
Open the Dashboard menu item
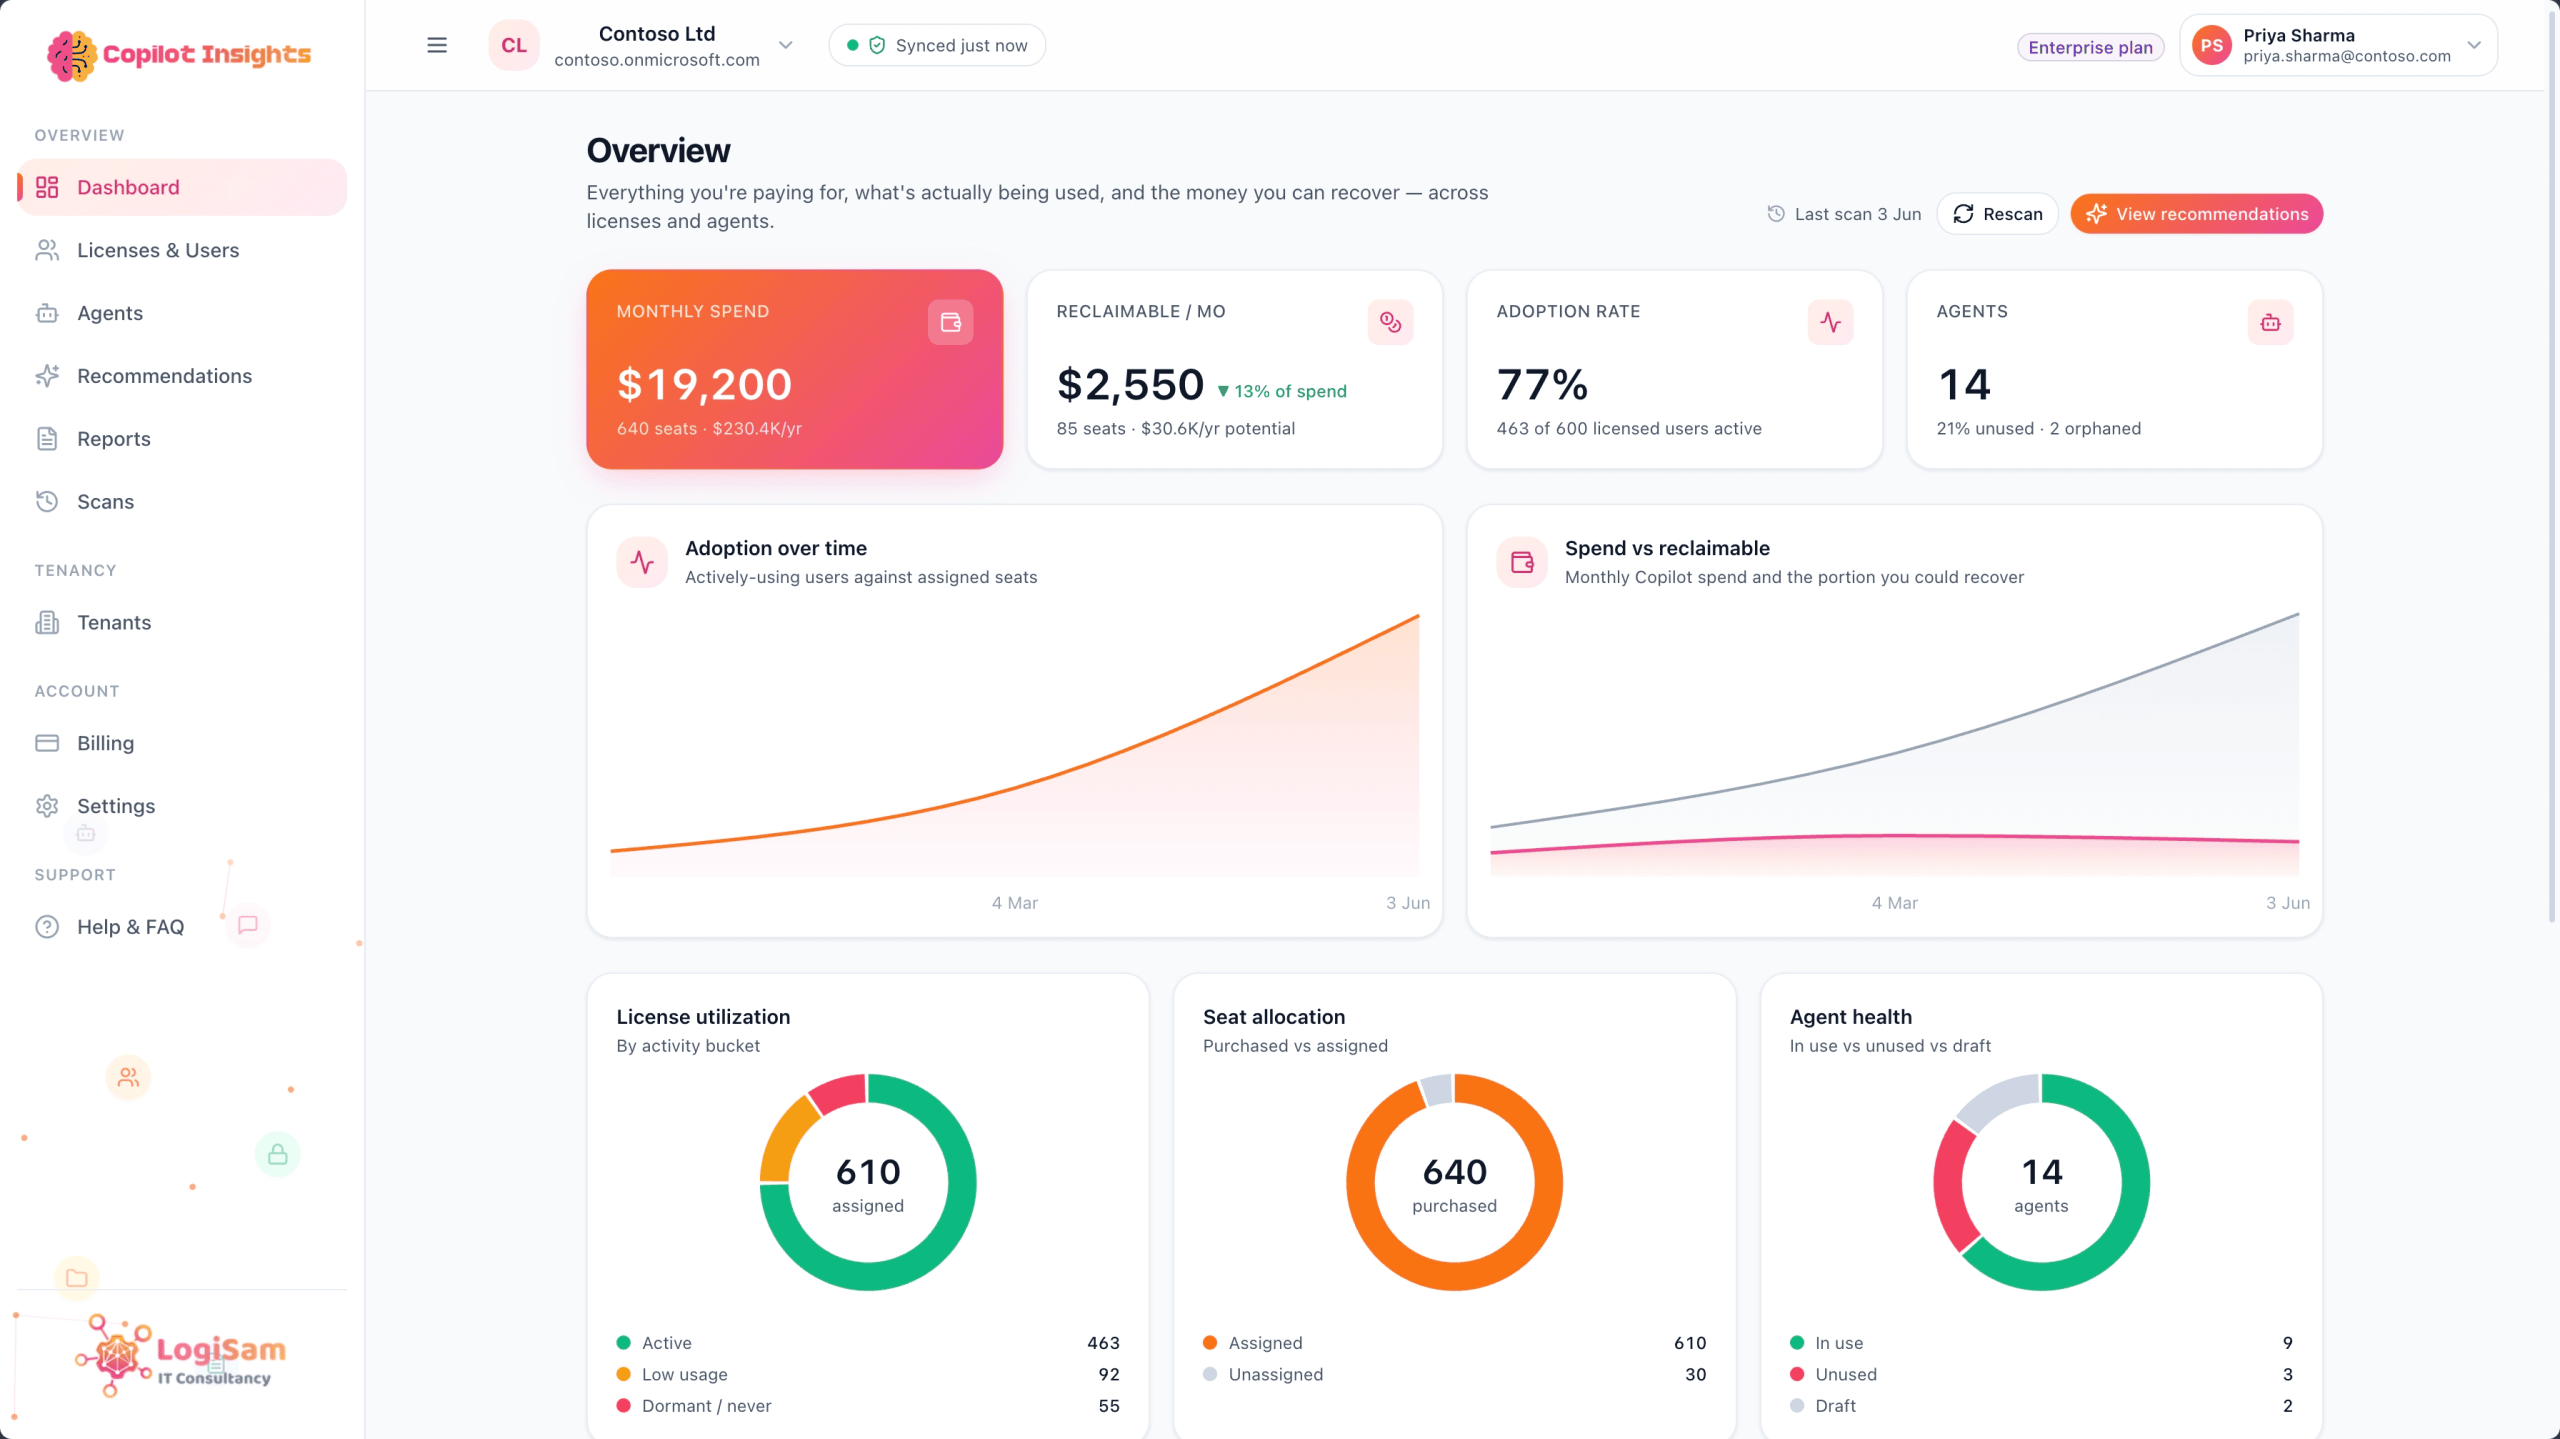pyautogui.click(x=182, y=187)
